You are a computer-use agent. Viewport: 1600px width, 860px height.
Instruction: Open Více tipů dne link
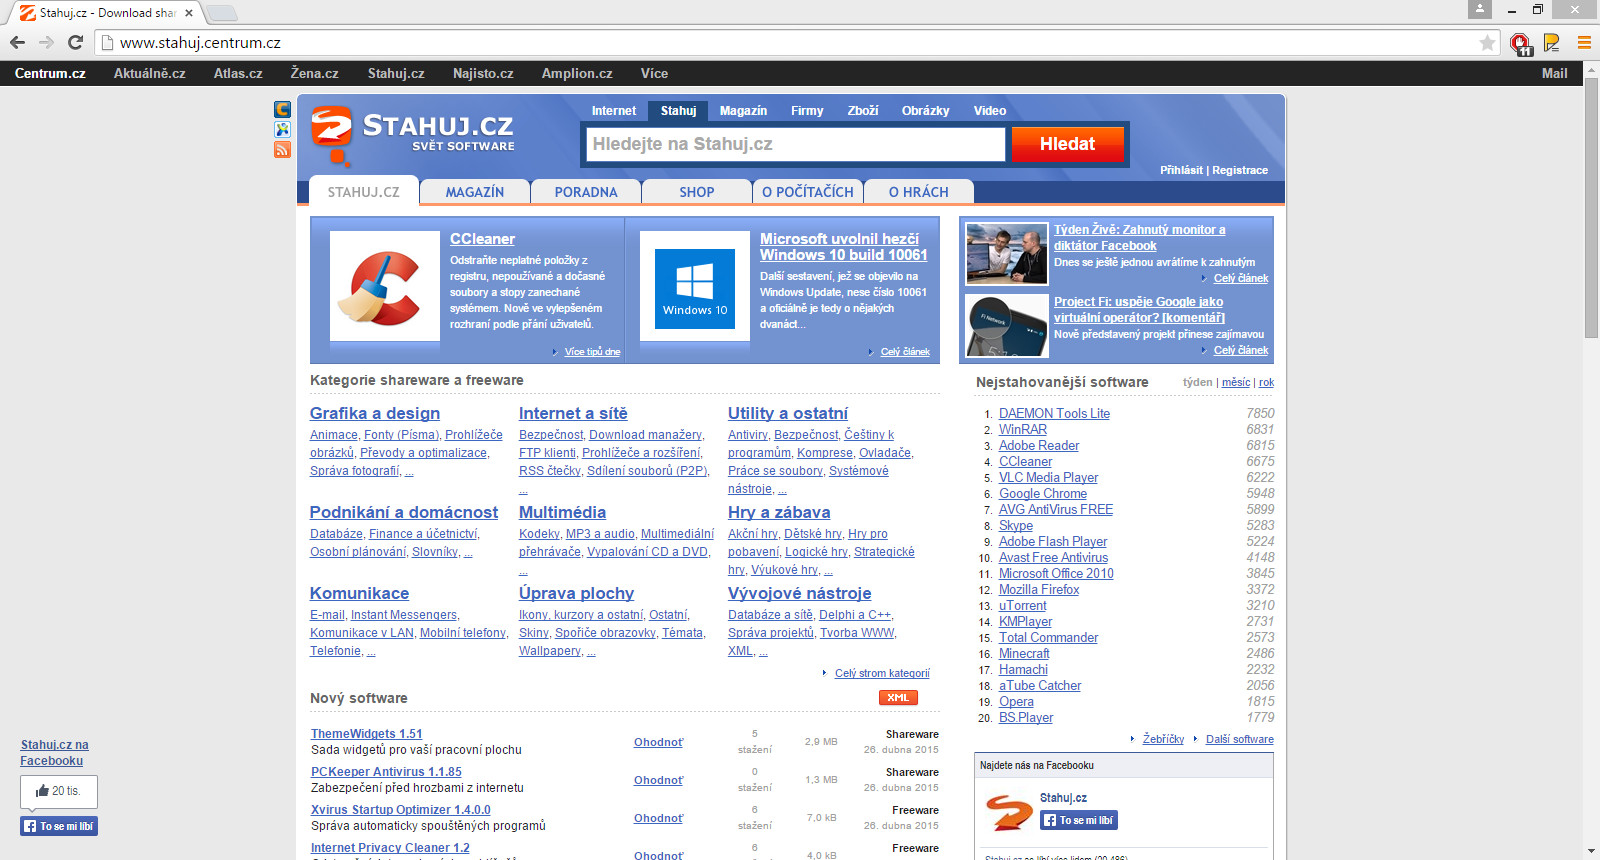pyautogui.click(x=592, y=352)
